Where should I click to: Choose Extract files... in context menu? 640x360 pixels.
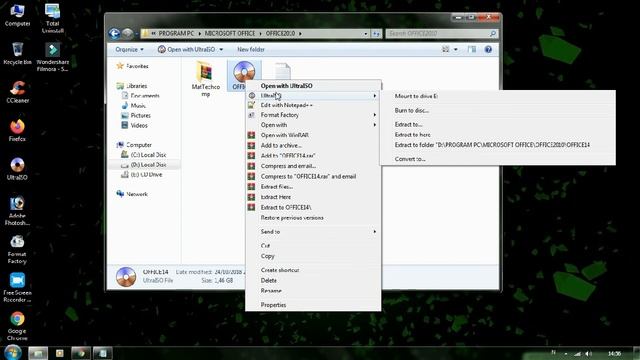313,187
